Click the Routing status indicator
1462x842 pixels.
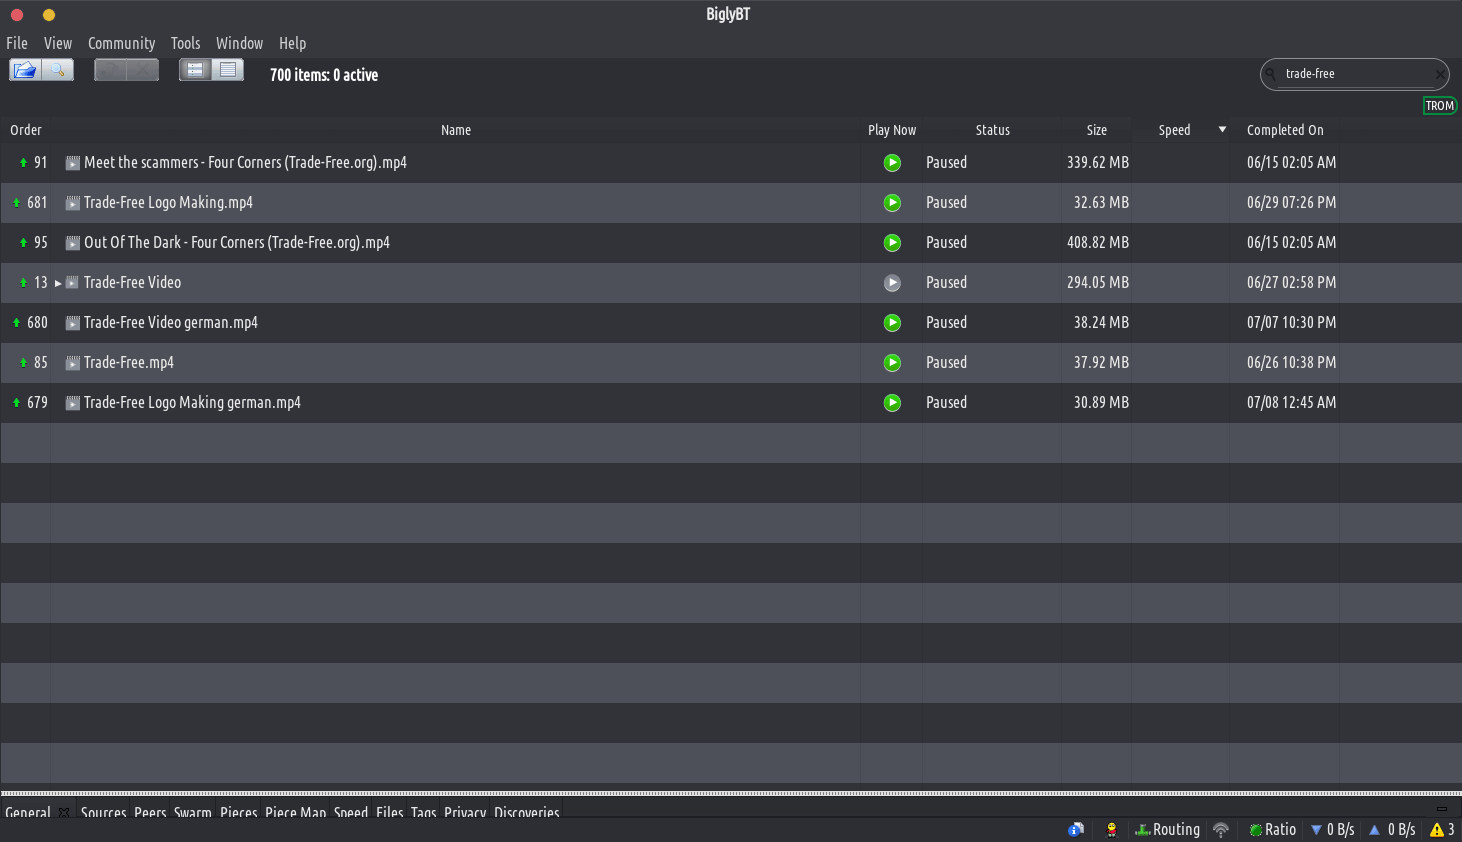1167,830
